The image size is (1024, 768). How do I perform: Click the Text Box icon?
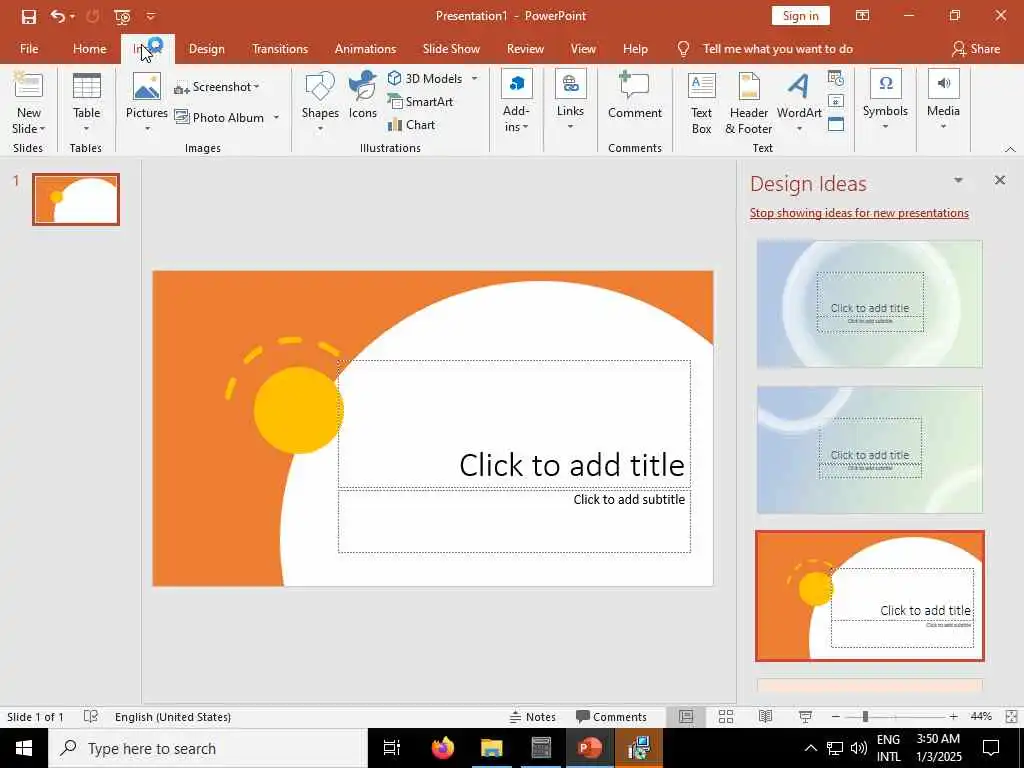pos(702,86)
